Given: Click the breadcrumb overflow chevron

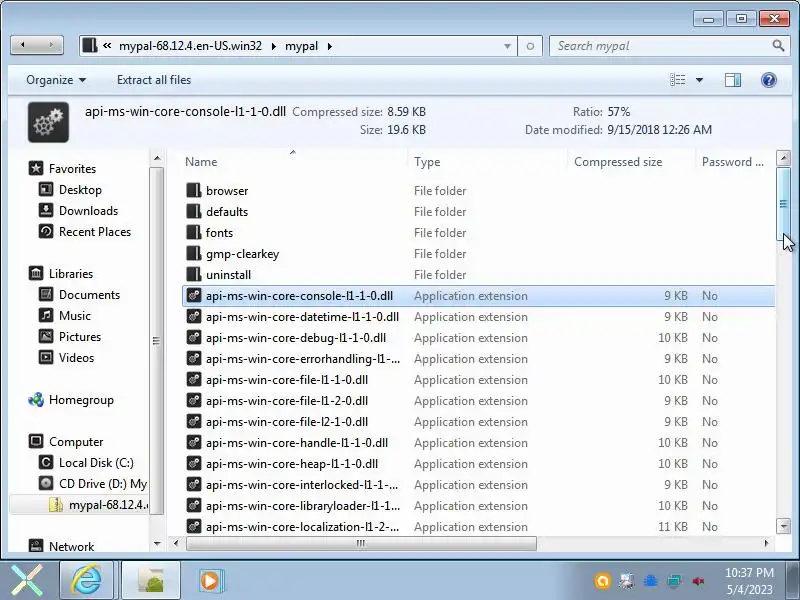Looking at the screenshot, I should (x=107, y=45).
